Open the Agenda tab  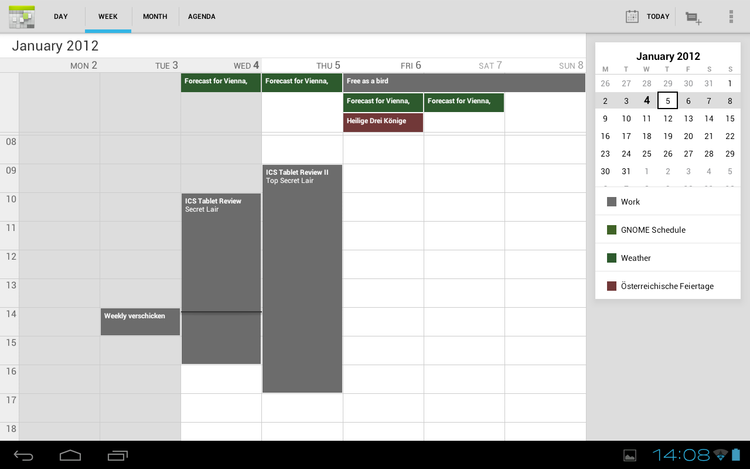(201, 17)
